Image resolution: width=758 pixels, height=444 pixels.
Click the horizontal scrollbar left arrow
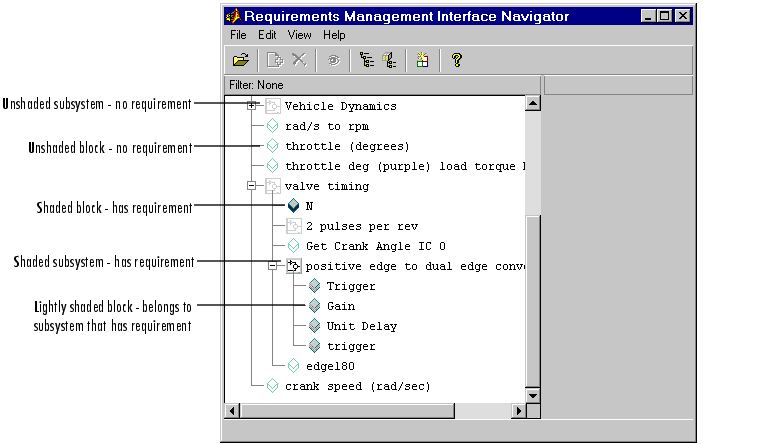tap(233, 411)
